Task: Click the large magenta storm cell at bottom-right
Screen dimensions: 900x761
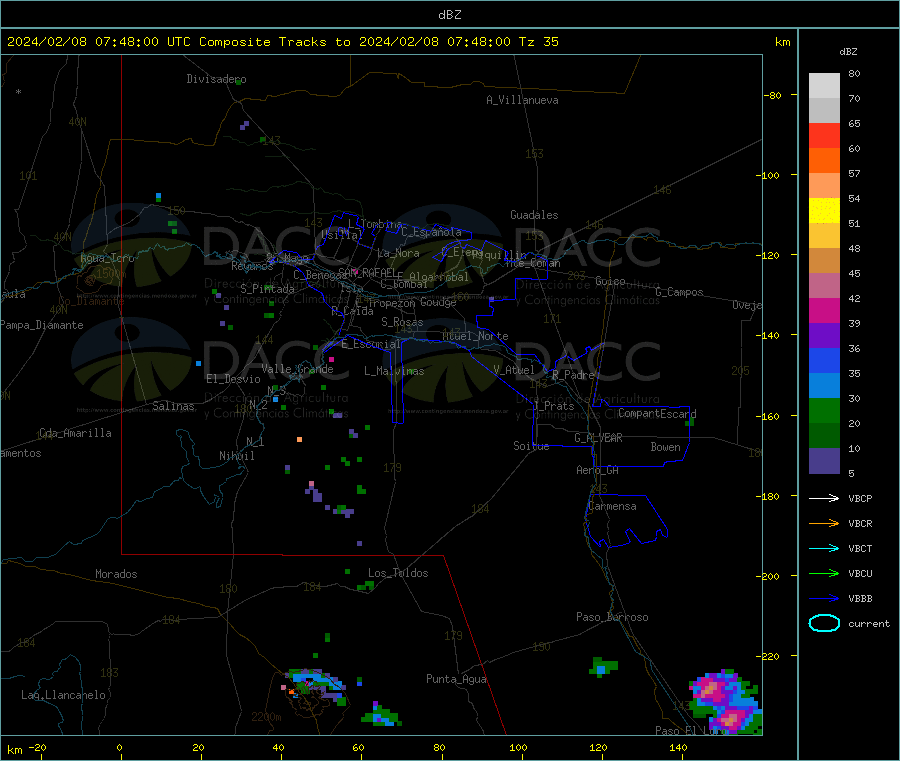Action: 726,702
